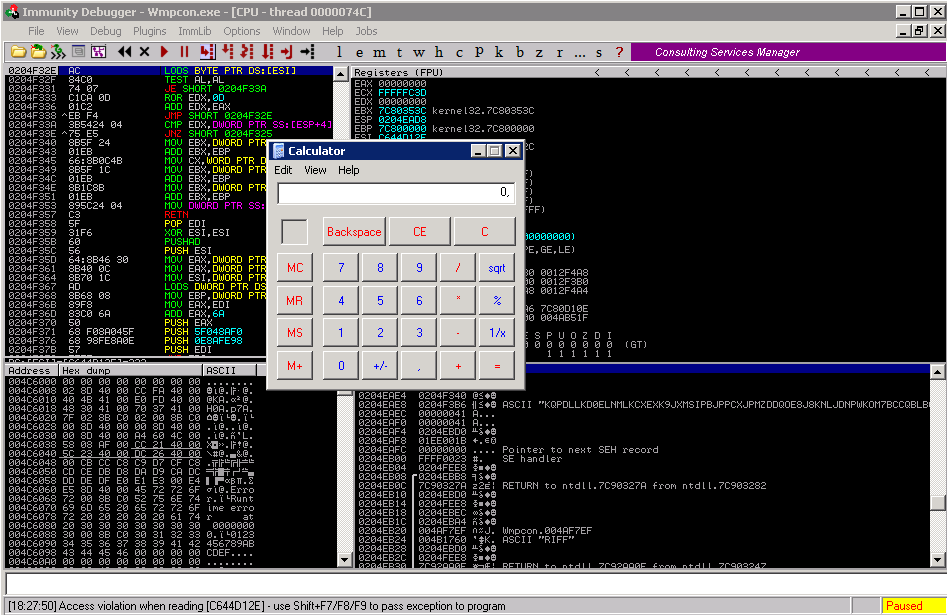Click the gray window list toolbar icon
Screen dimensions: 947x615
pos(79,52)
